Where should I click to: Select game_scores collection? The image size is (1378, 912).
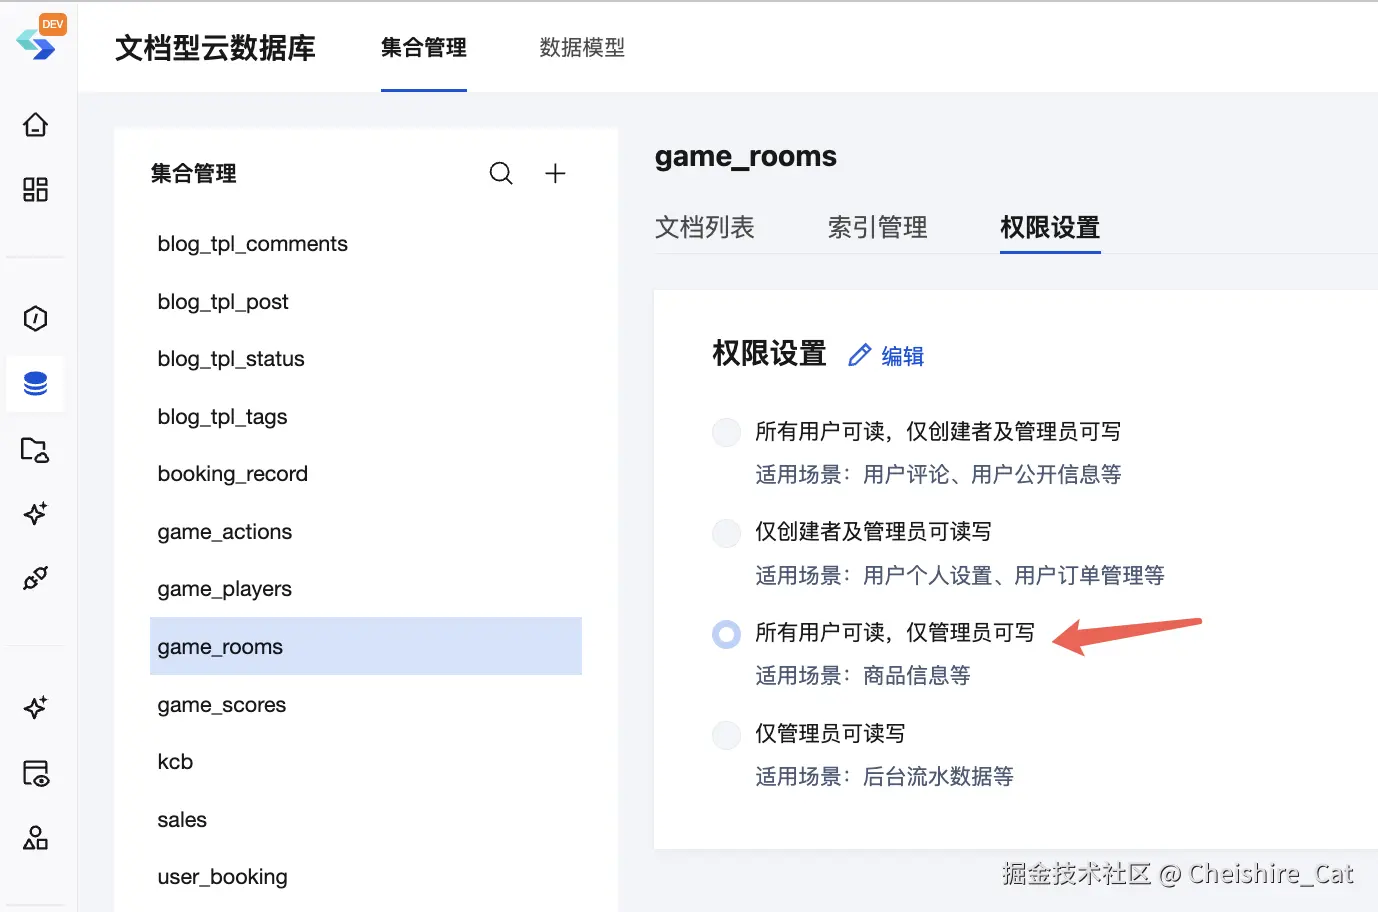(x=366, y=705)
